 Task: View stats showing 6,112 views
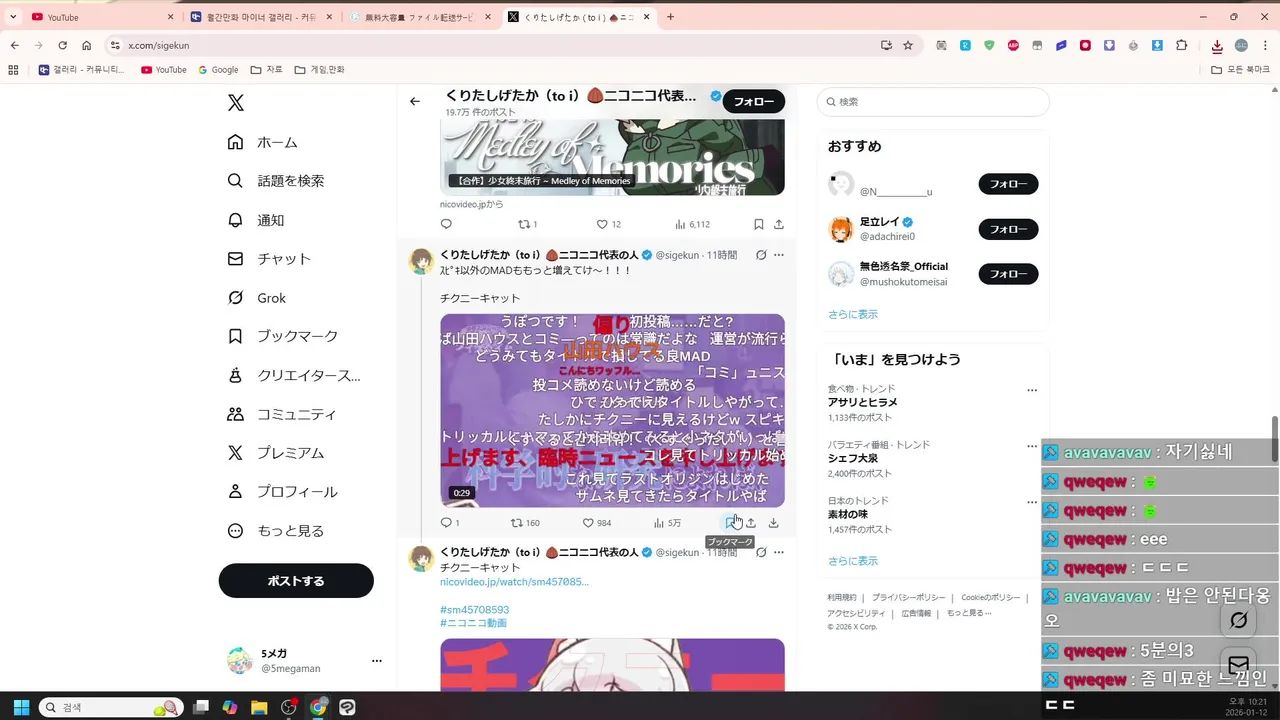pyautogui.click(x=692, y=224)
